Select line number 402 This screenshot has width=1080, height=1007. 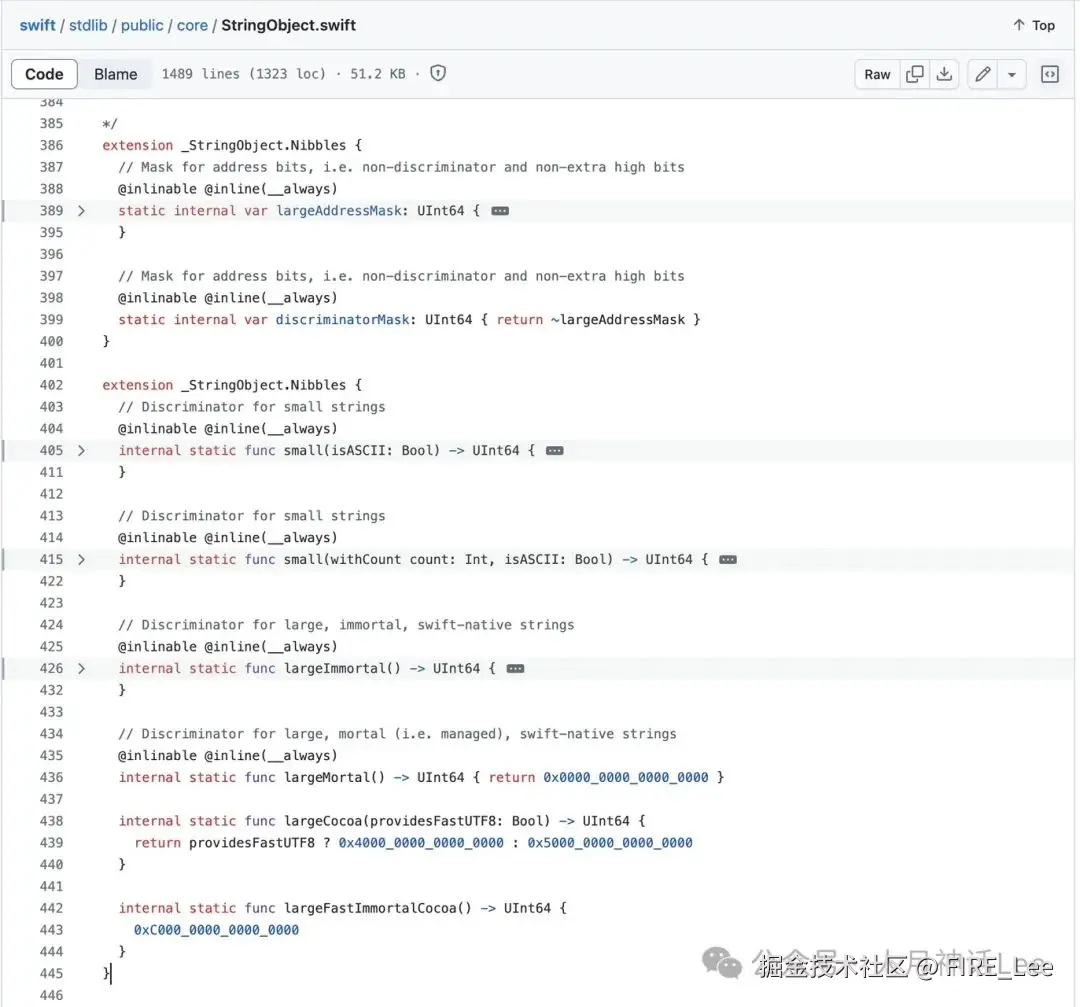pyautogui.click(x=51, y=385)
